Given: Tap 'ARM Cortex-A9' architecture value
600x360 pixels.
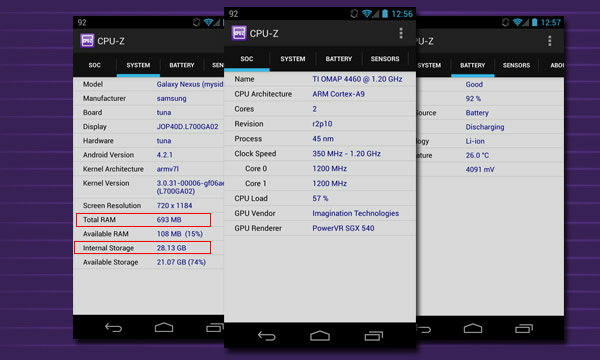Looking at the screenshot, I should (338, 94).
